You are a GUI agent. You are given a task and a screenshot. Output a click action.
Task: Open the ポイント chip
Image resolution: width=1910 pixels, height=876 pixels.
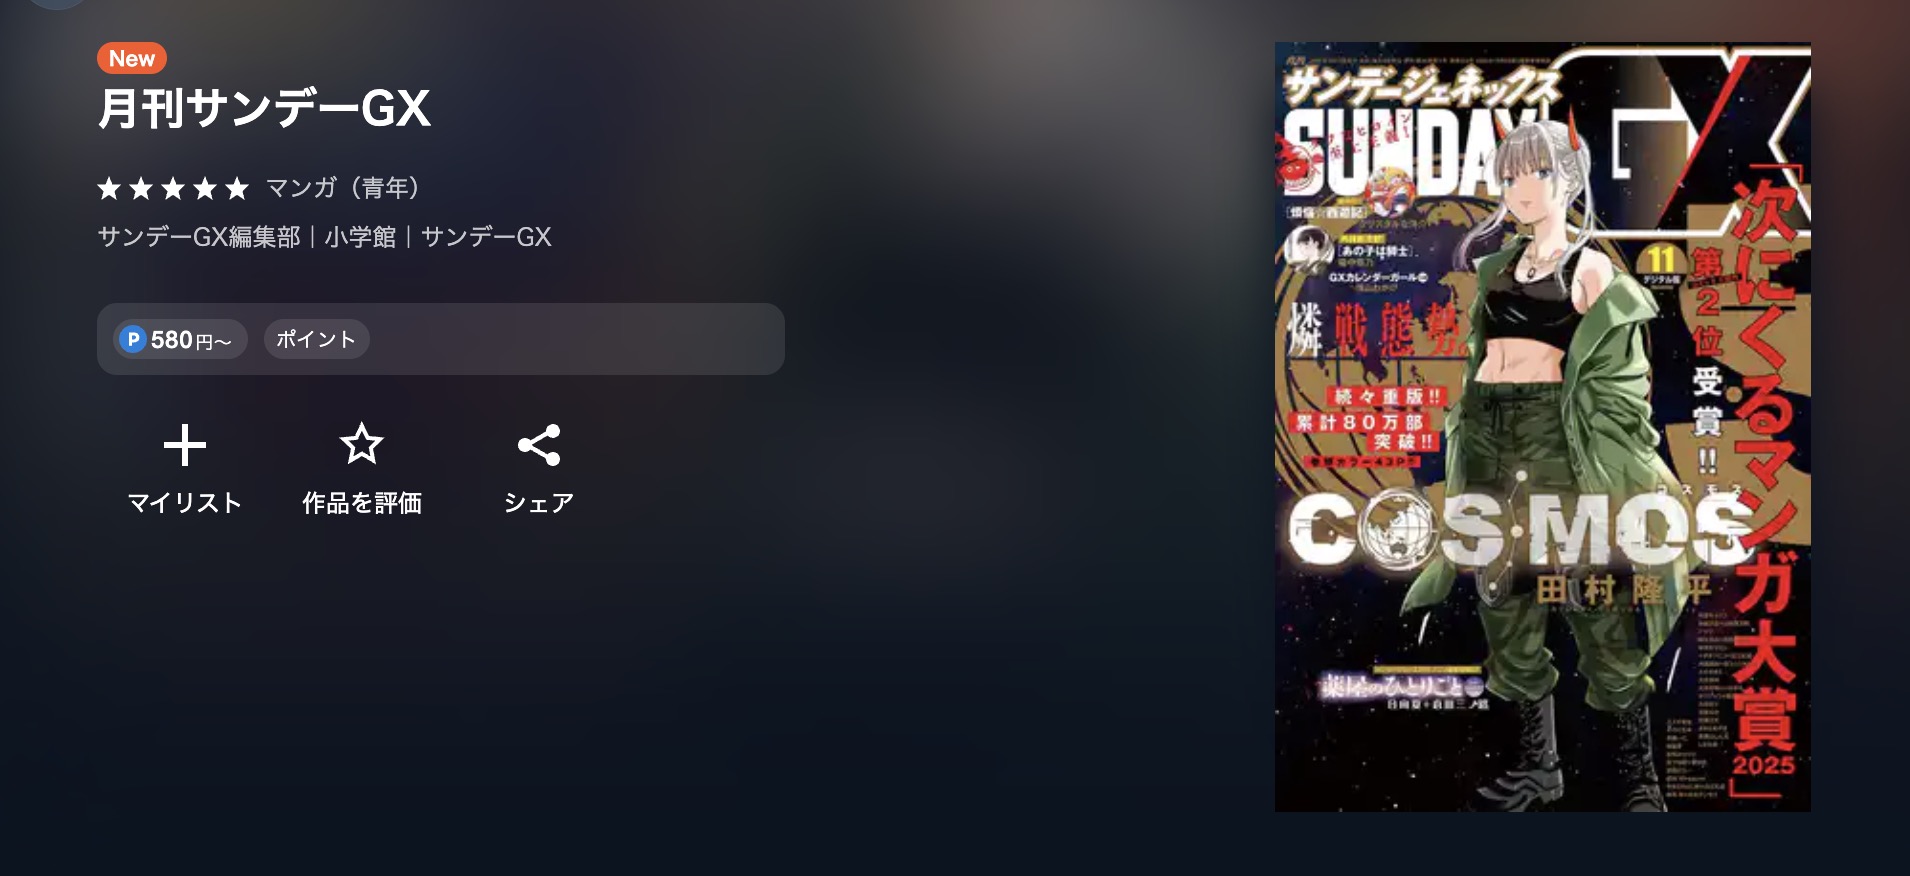point(316,339)
